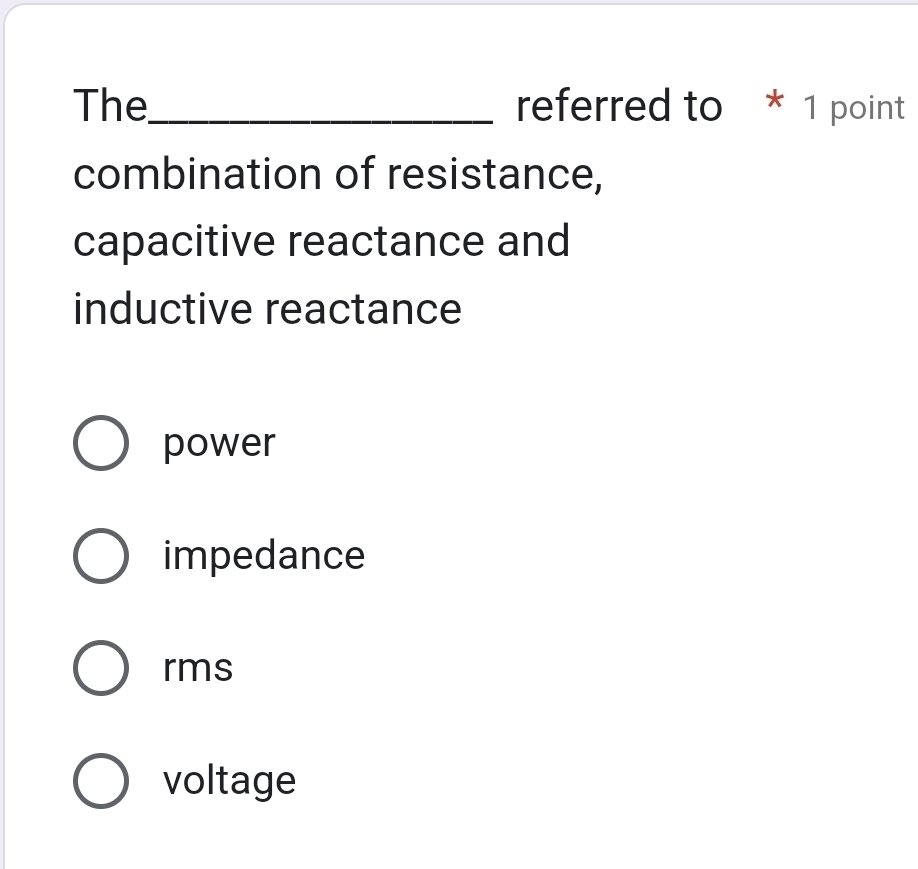
Task: Click the word "resistance," in the question
Action: tap(495, 175)
